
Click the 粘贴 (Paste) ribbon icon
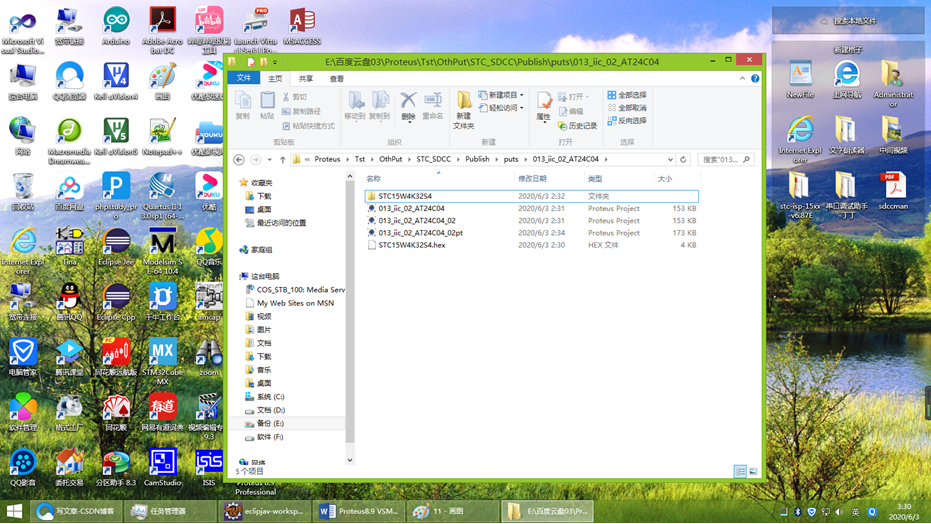coord(267,106)
